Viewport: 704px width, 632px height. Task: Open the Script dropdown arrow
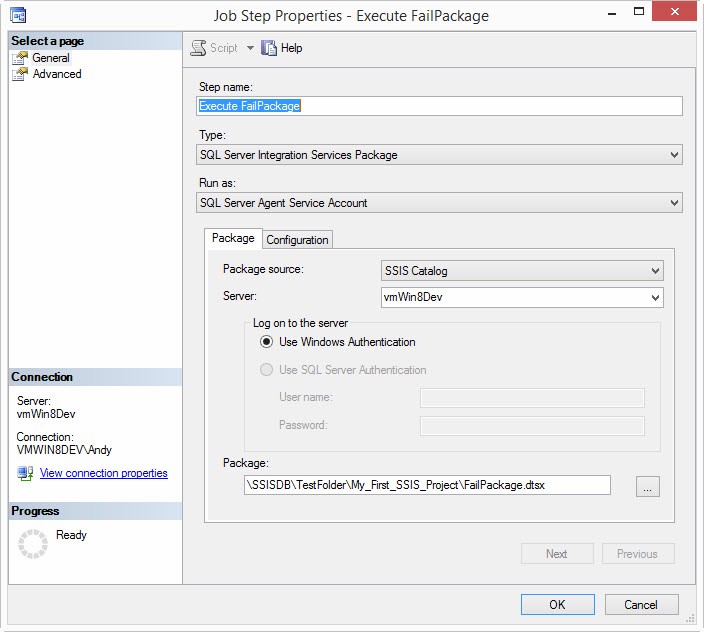[x=250, y=48]
